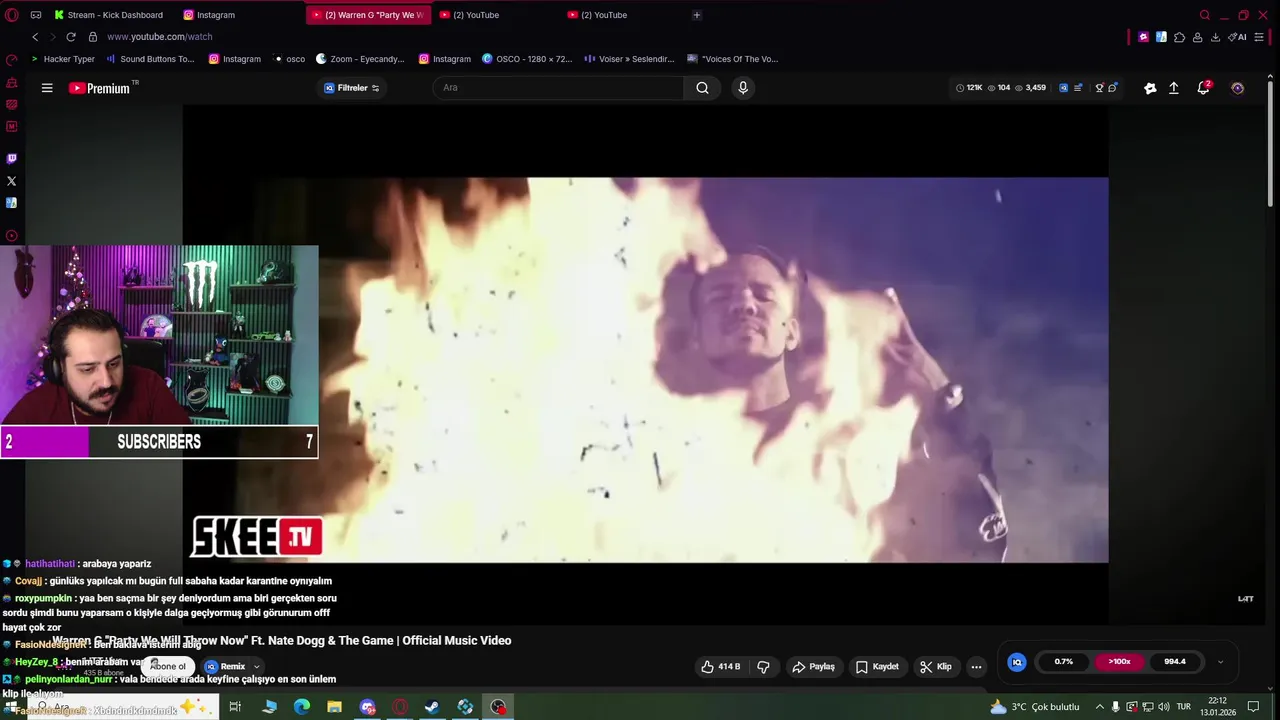The image size is (1280, 720).
Task: Switch to the first Instagram browser tab
Action: 209,15
